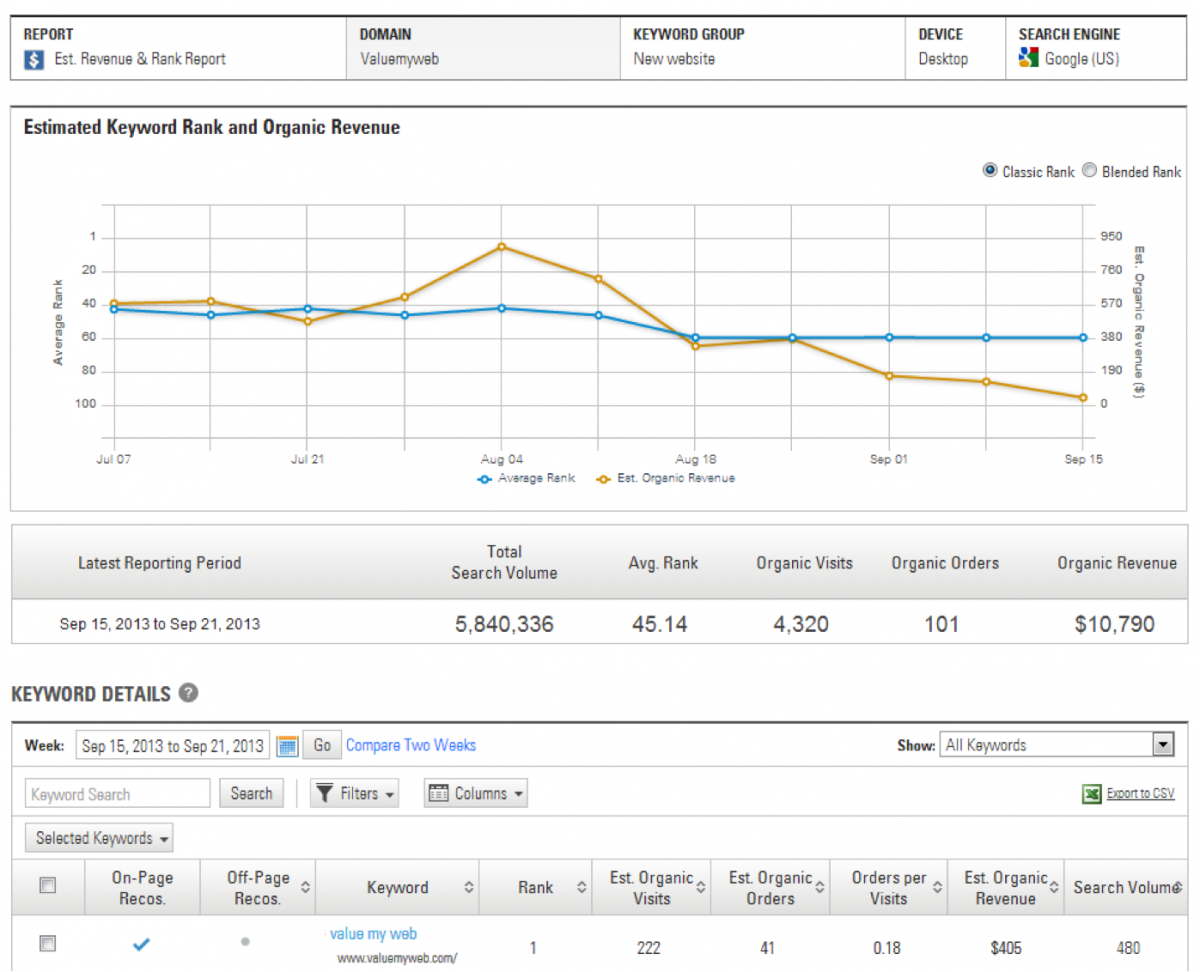Image resolution: width=1200 pixels, height=972 pixels.
Task: Click the Compare Two Weeks link
Action: click(410, 745)
